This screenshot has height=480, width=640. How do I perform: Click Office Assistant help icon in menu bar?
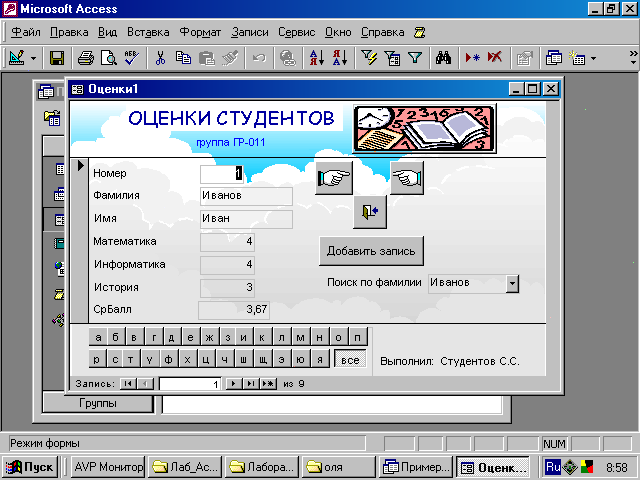pyautogui.click(x=419, y=32)
